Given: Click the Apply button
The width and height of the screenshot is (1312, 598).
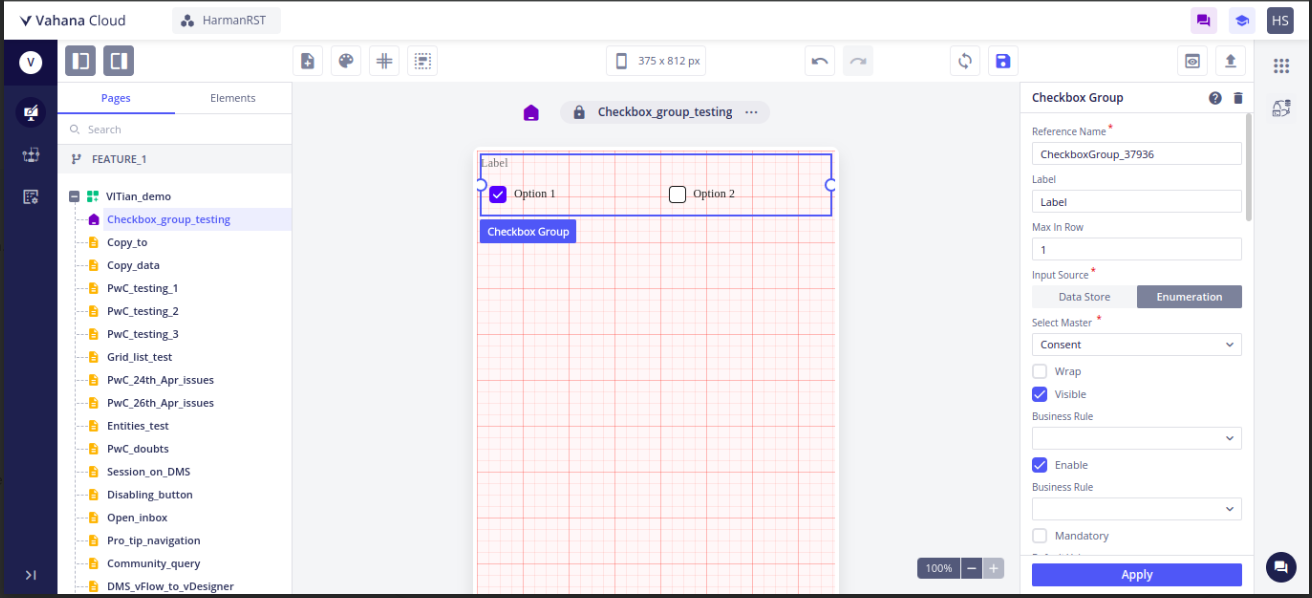Looking at the screenshot, I should tap(1137, 575).
